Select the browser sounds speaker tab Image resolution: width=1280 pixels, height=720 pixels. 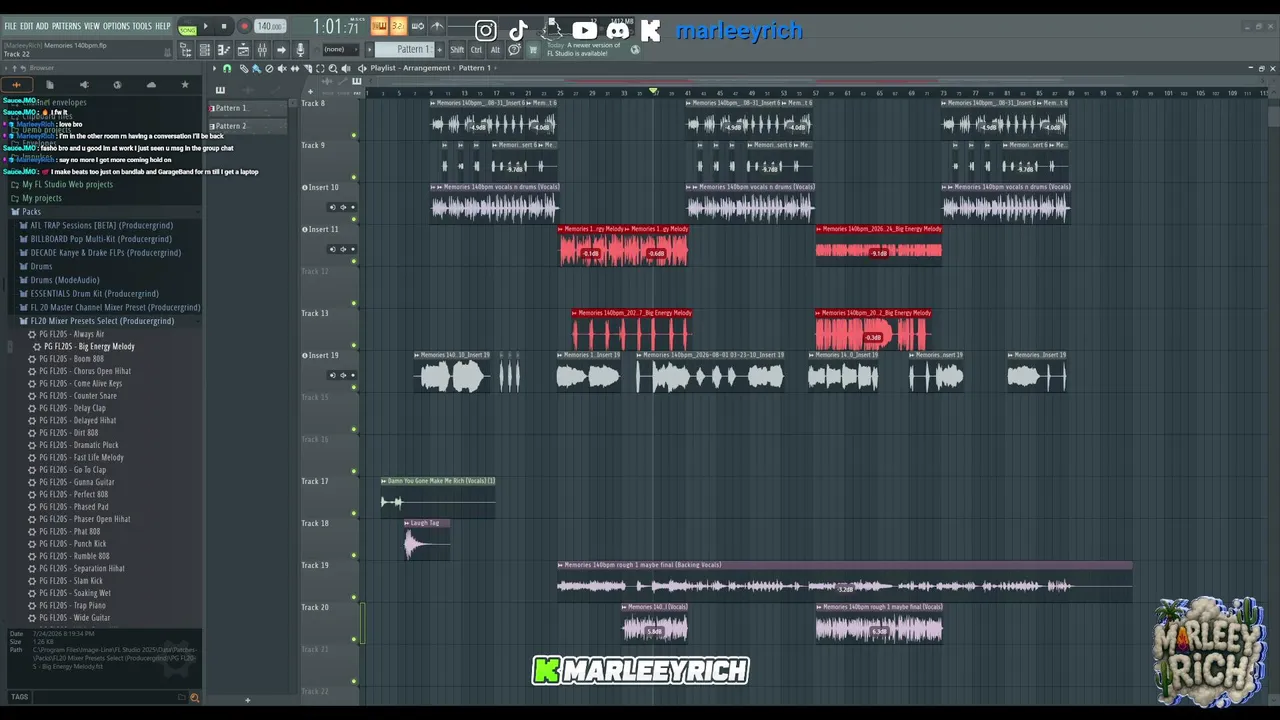[84, 85]
